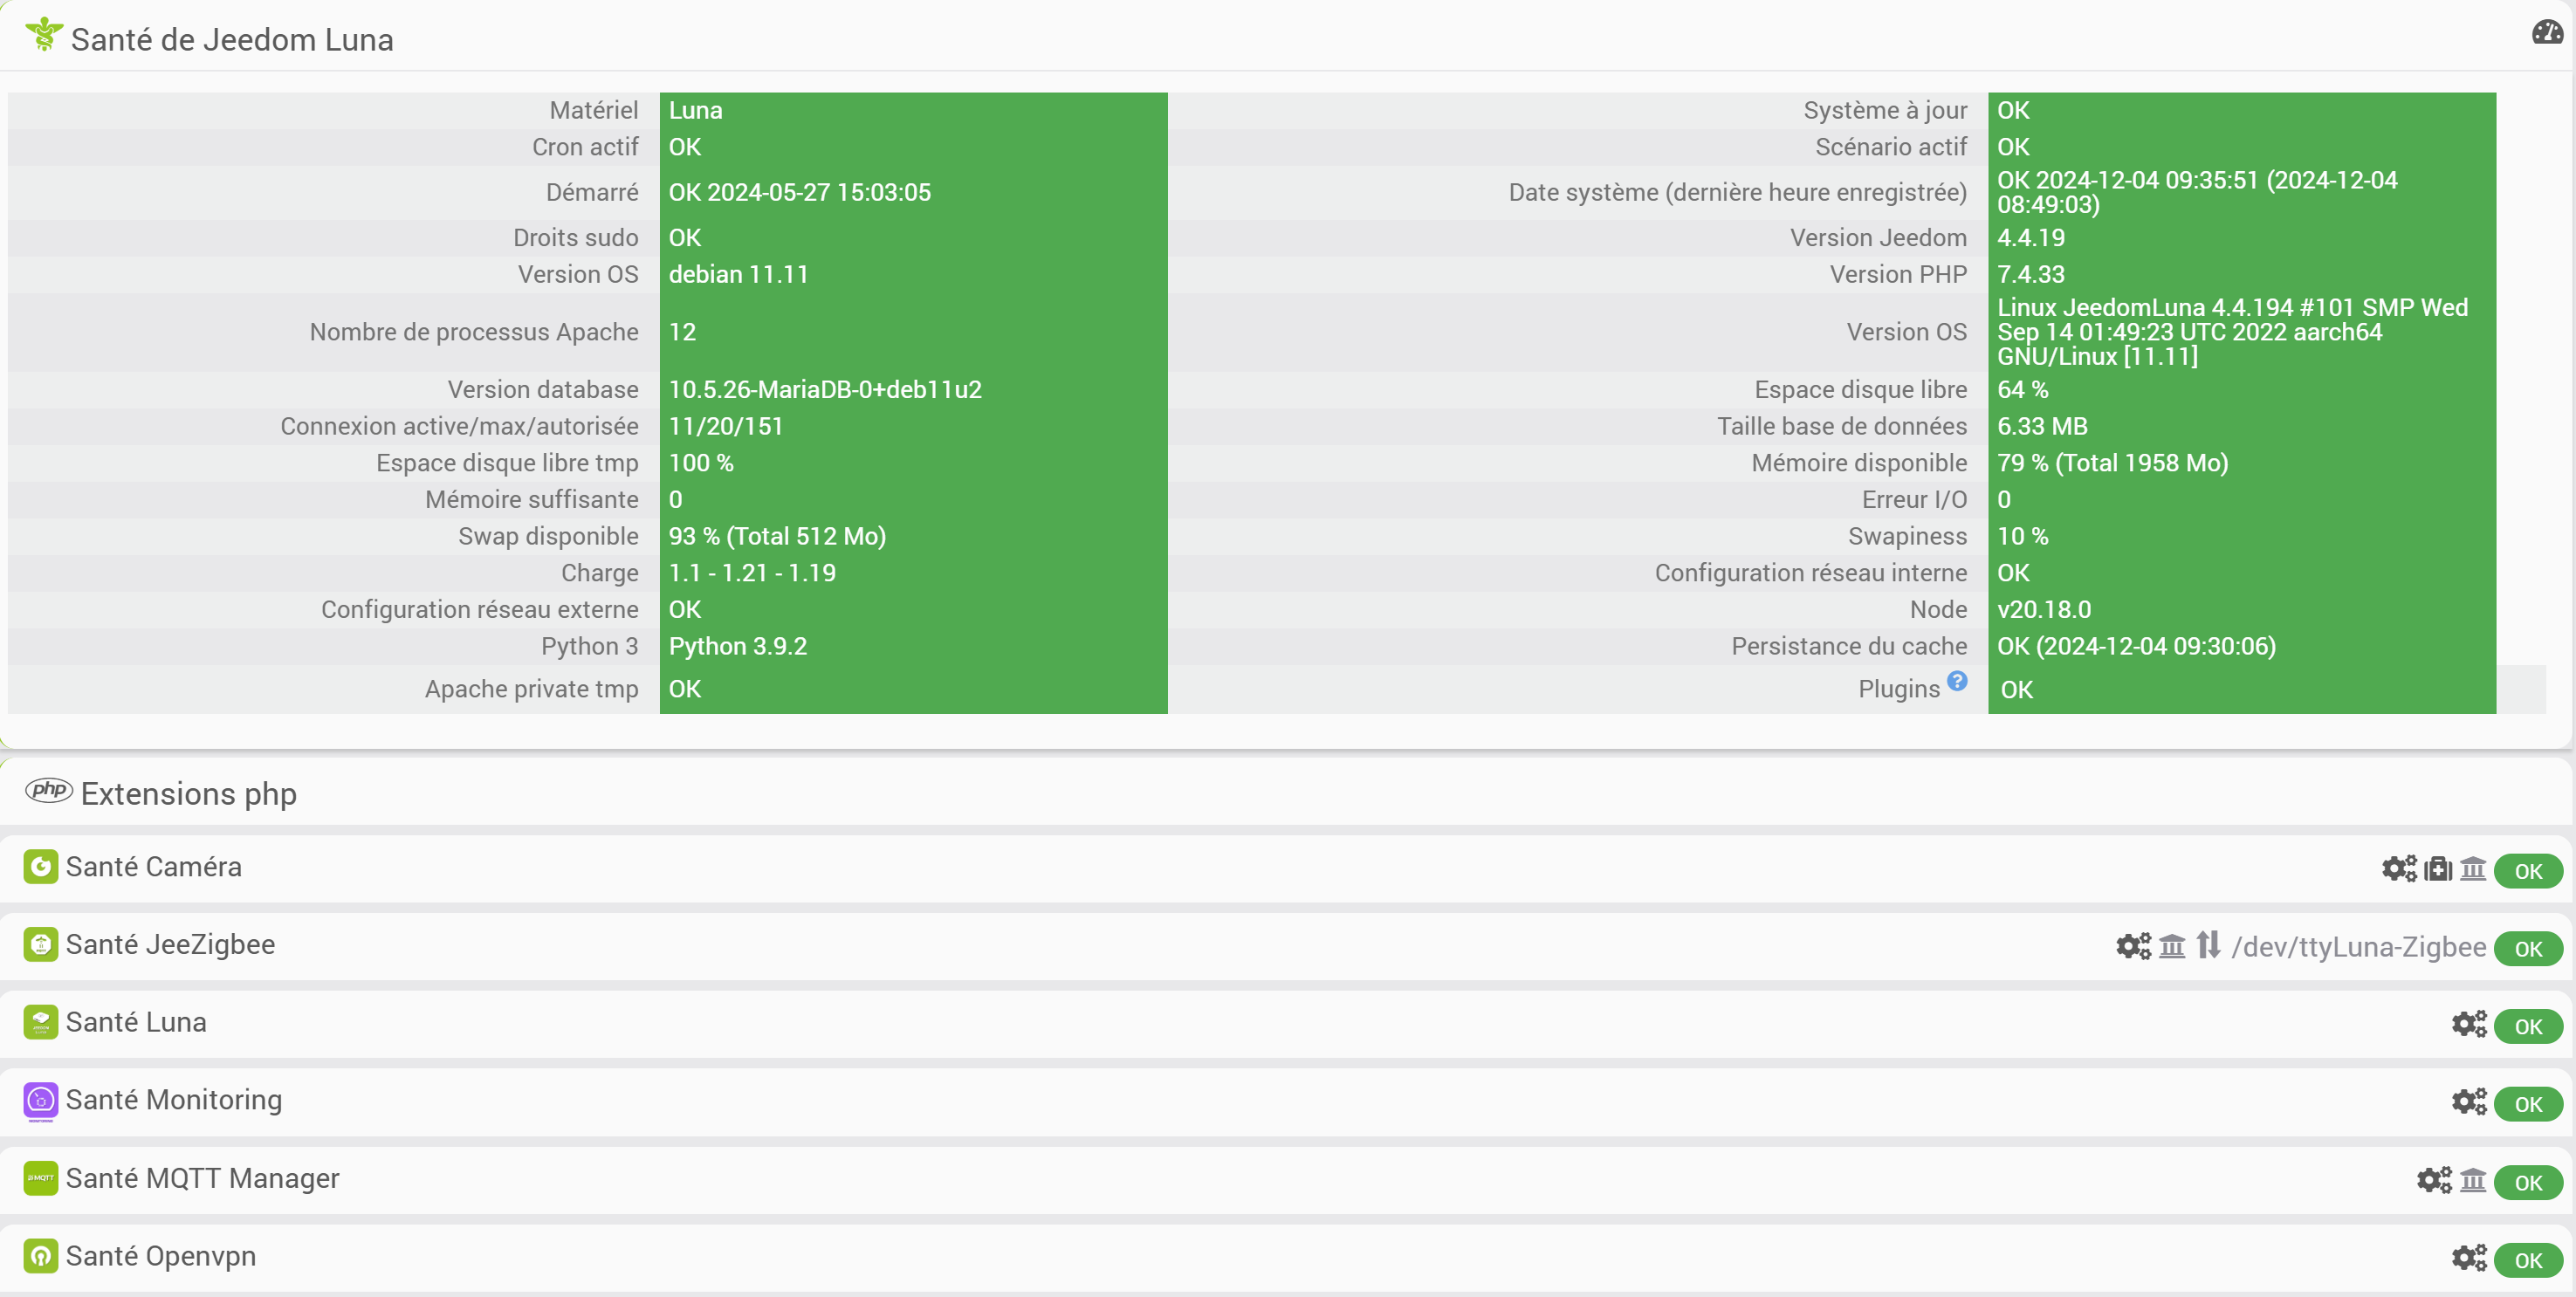Open Luna plugin configuration gears icon

(2469, 1024)
